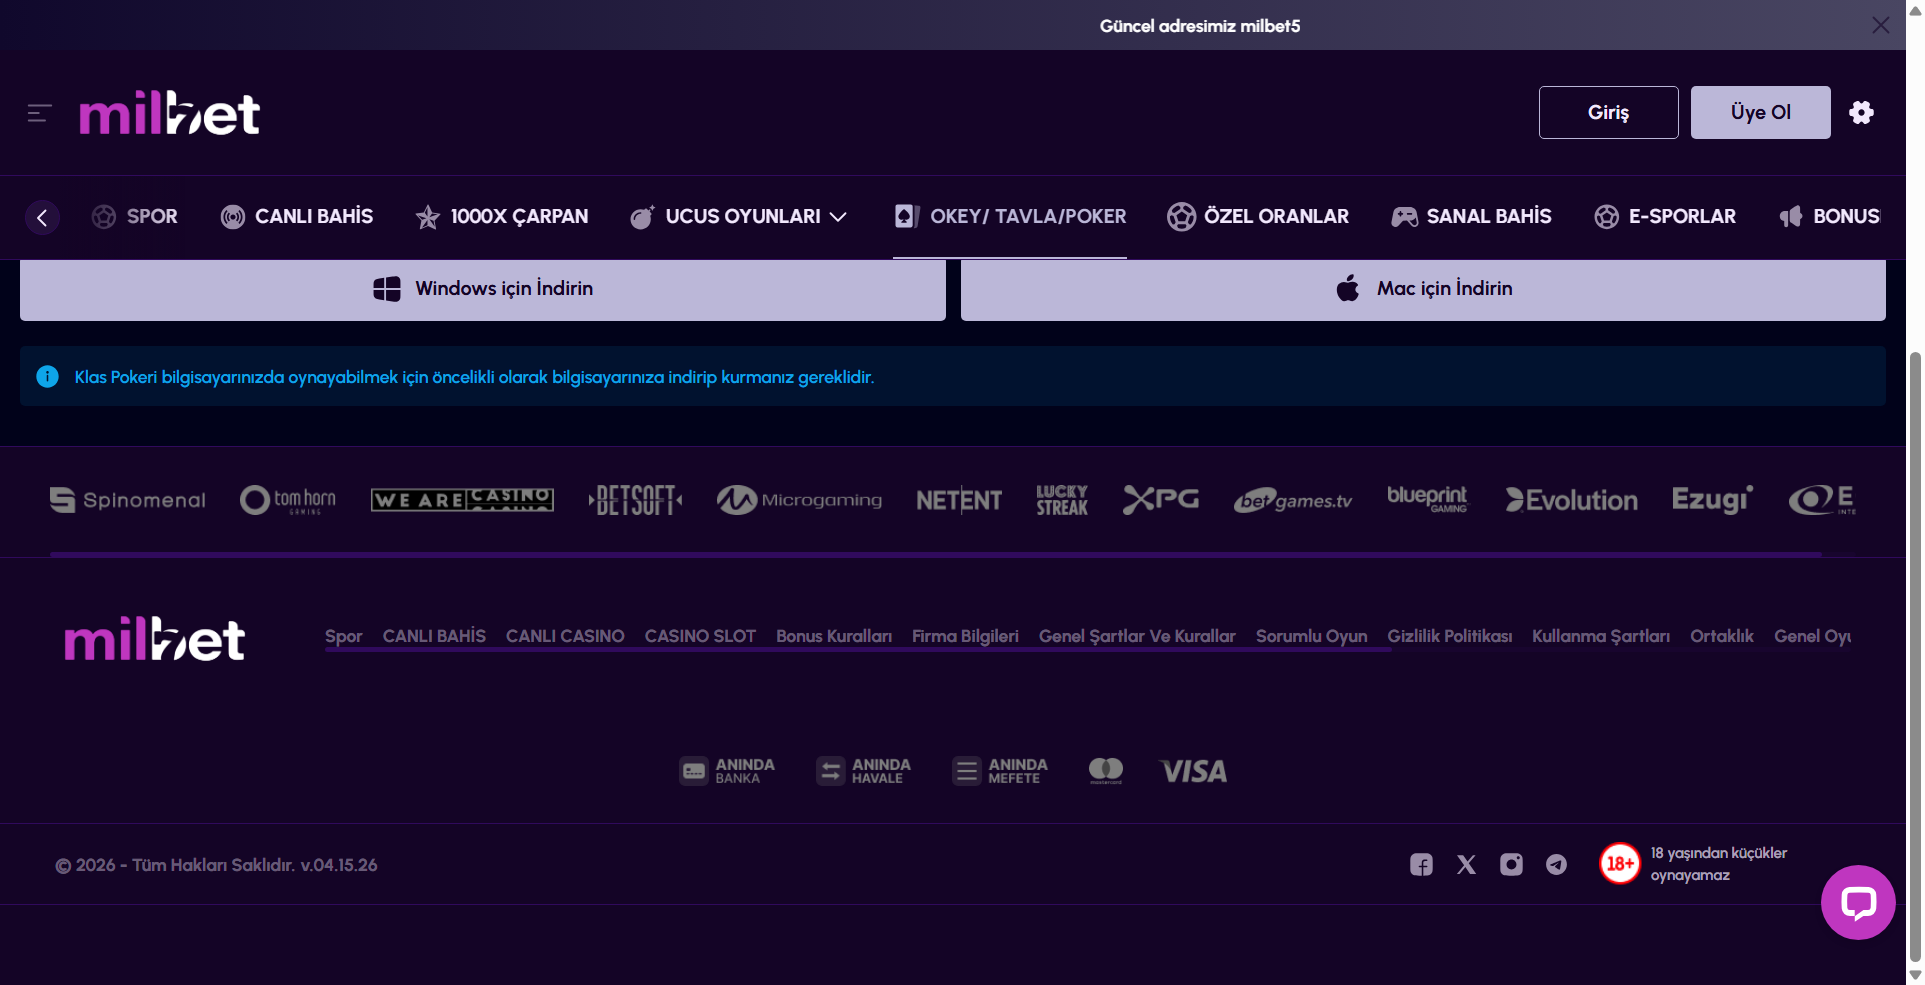Select the OKEY/ TAVLA/POKER tab
1925x985 pixels.
(1010, 217)
